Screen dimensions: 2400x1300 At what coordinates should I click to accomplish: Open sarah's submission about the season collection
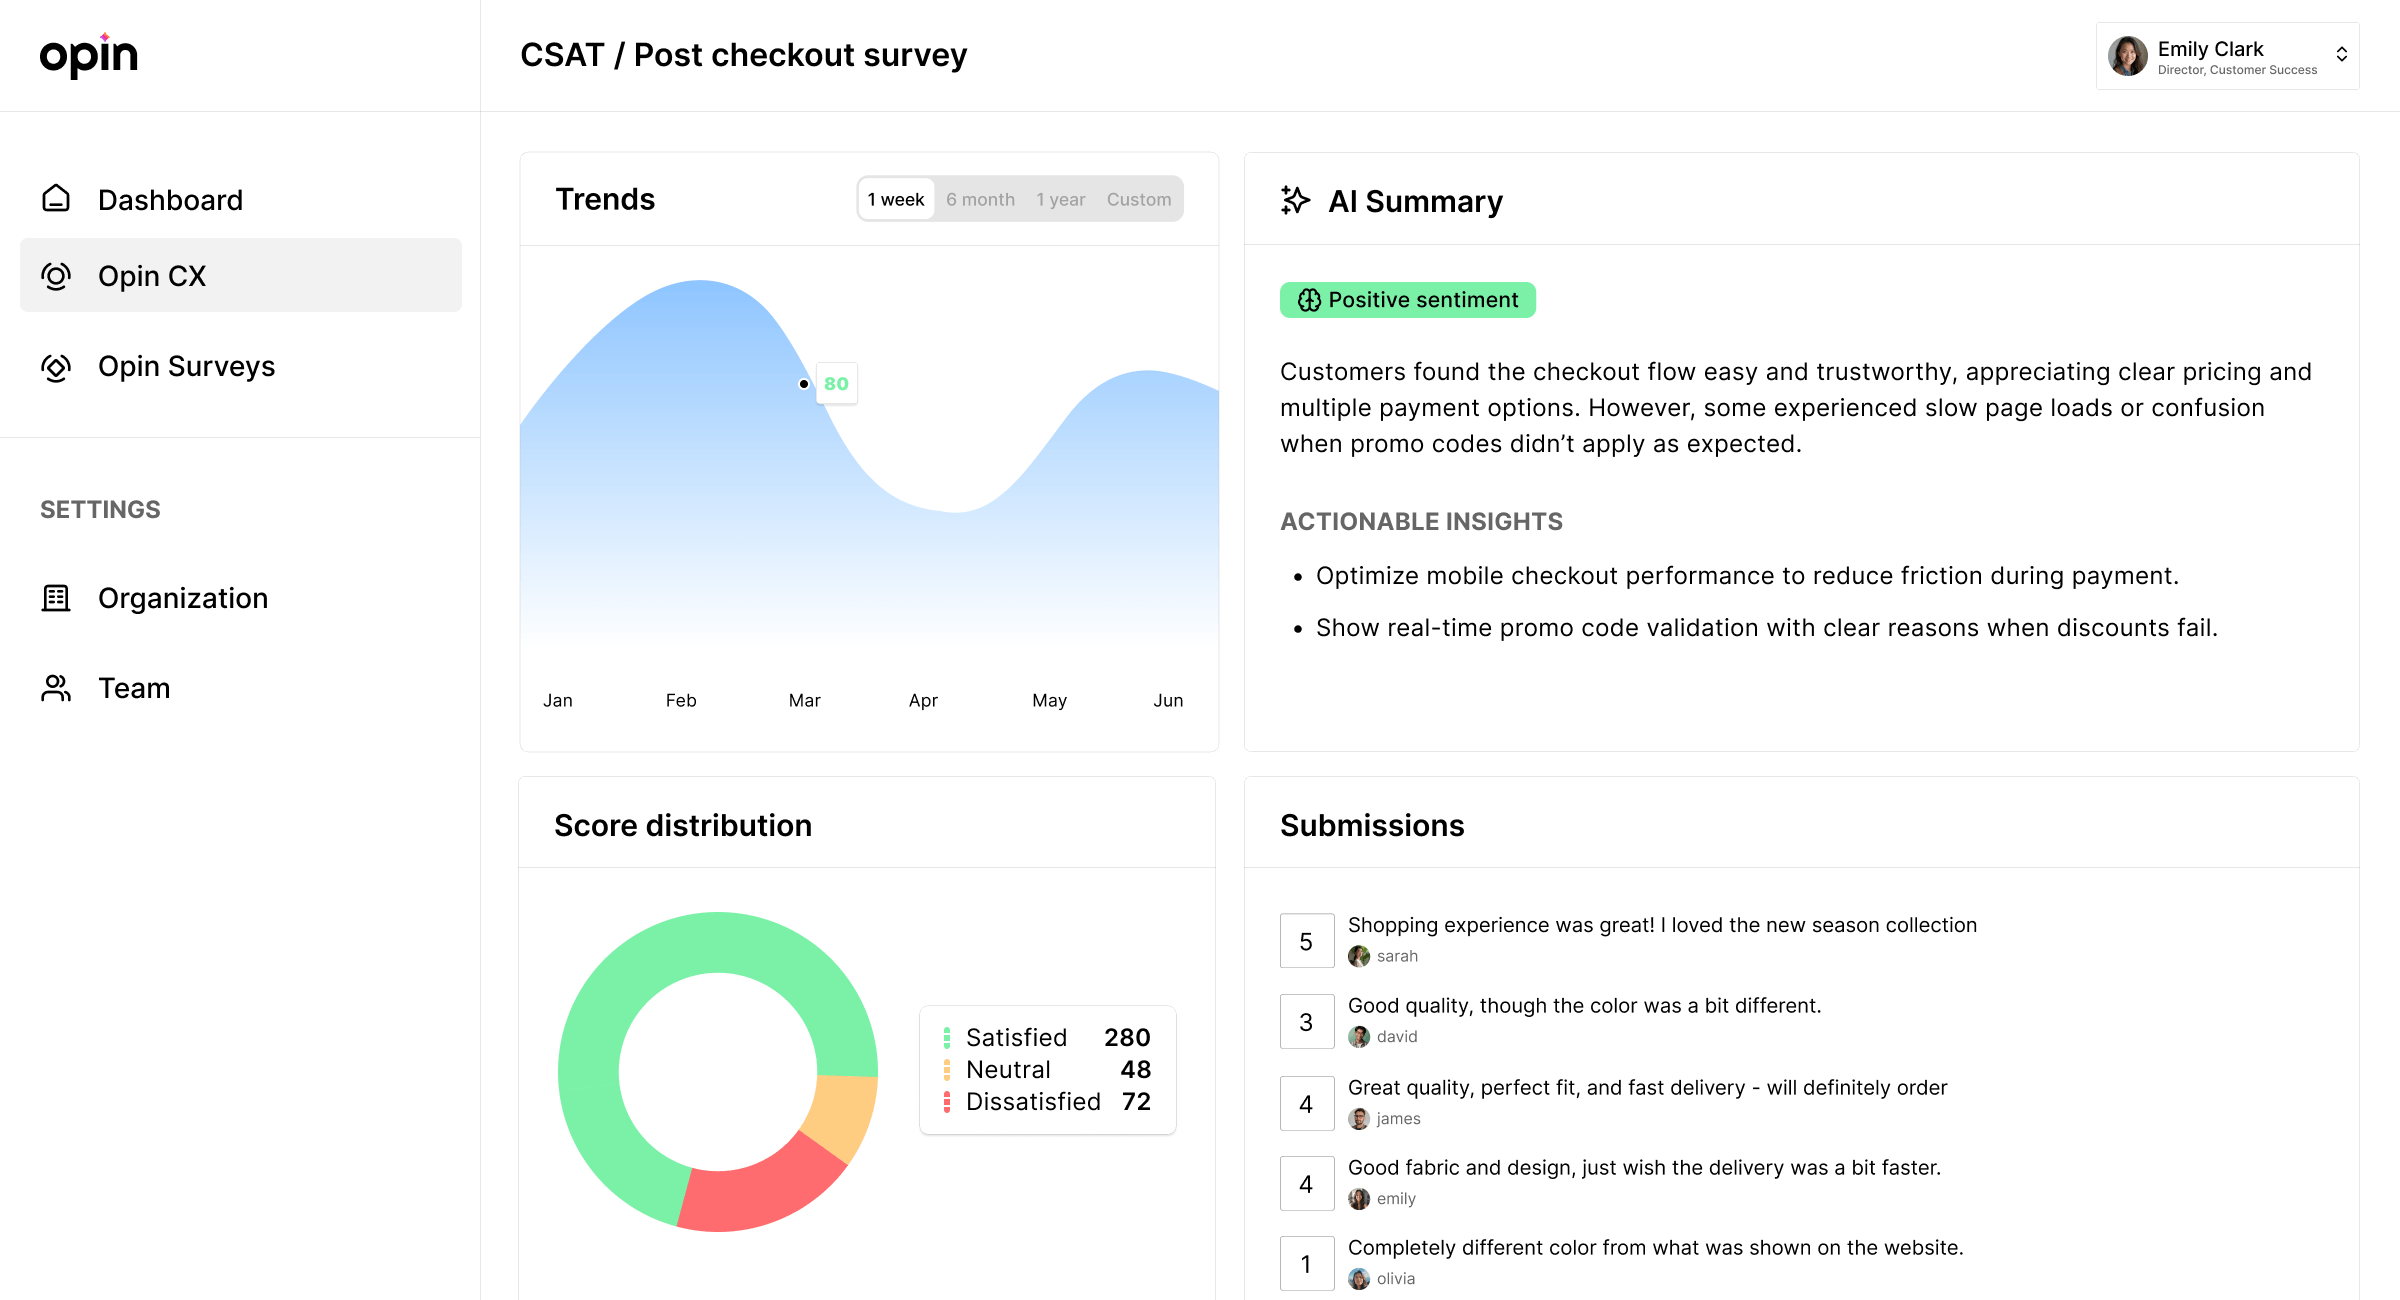coord(1661,925)
